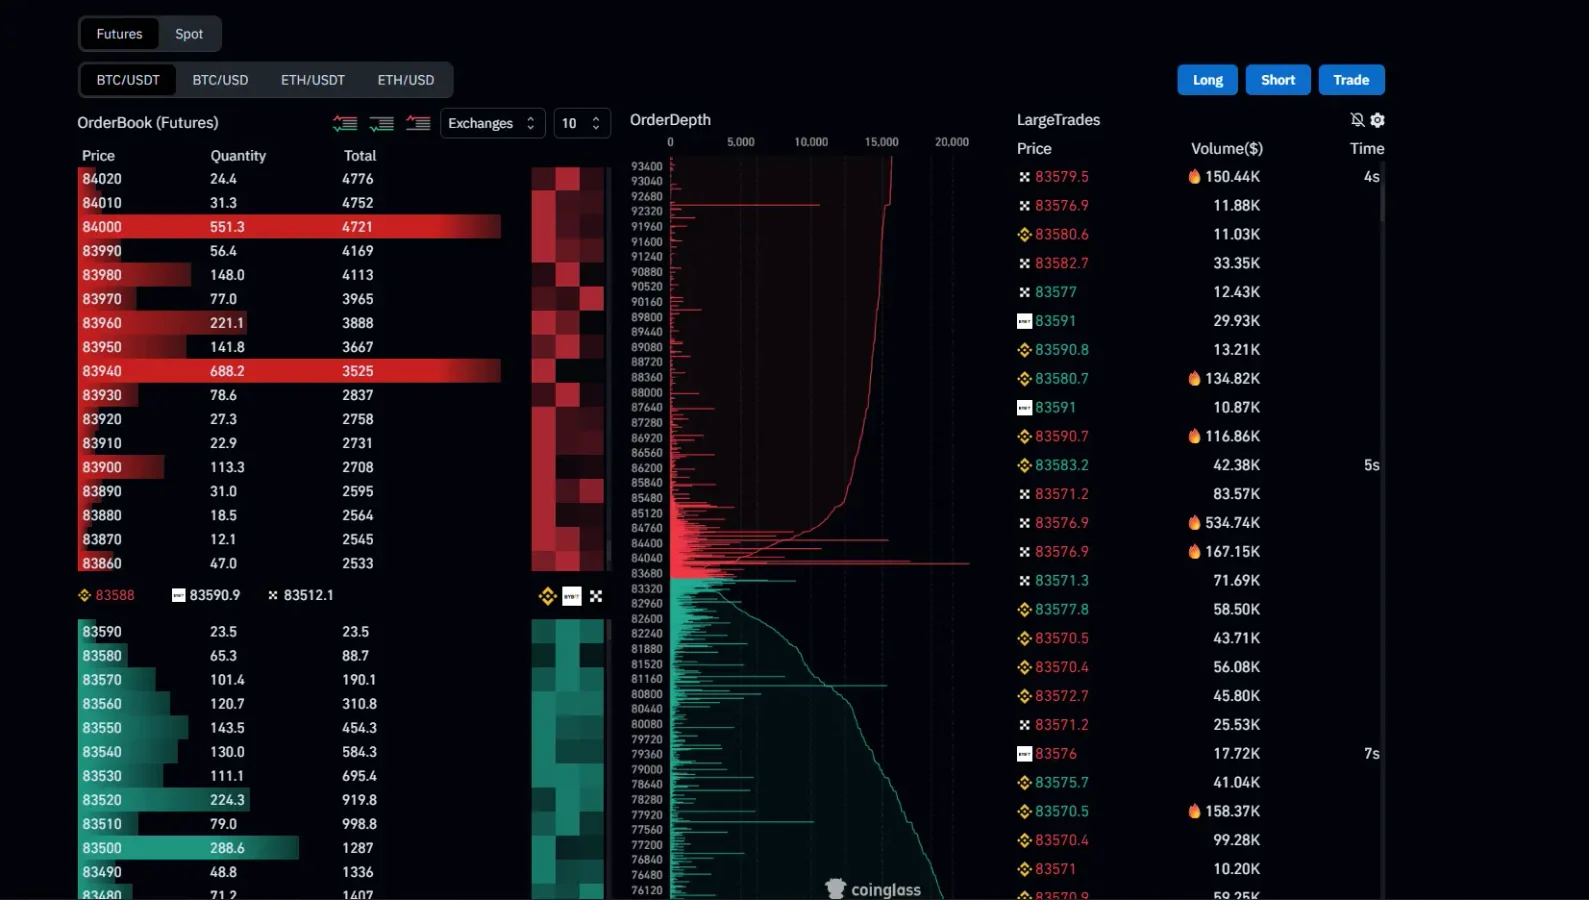Click OKX logo next to 83512.1 price

coord(273,595)
